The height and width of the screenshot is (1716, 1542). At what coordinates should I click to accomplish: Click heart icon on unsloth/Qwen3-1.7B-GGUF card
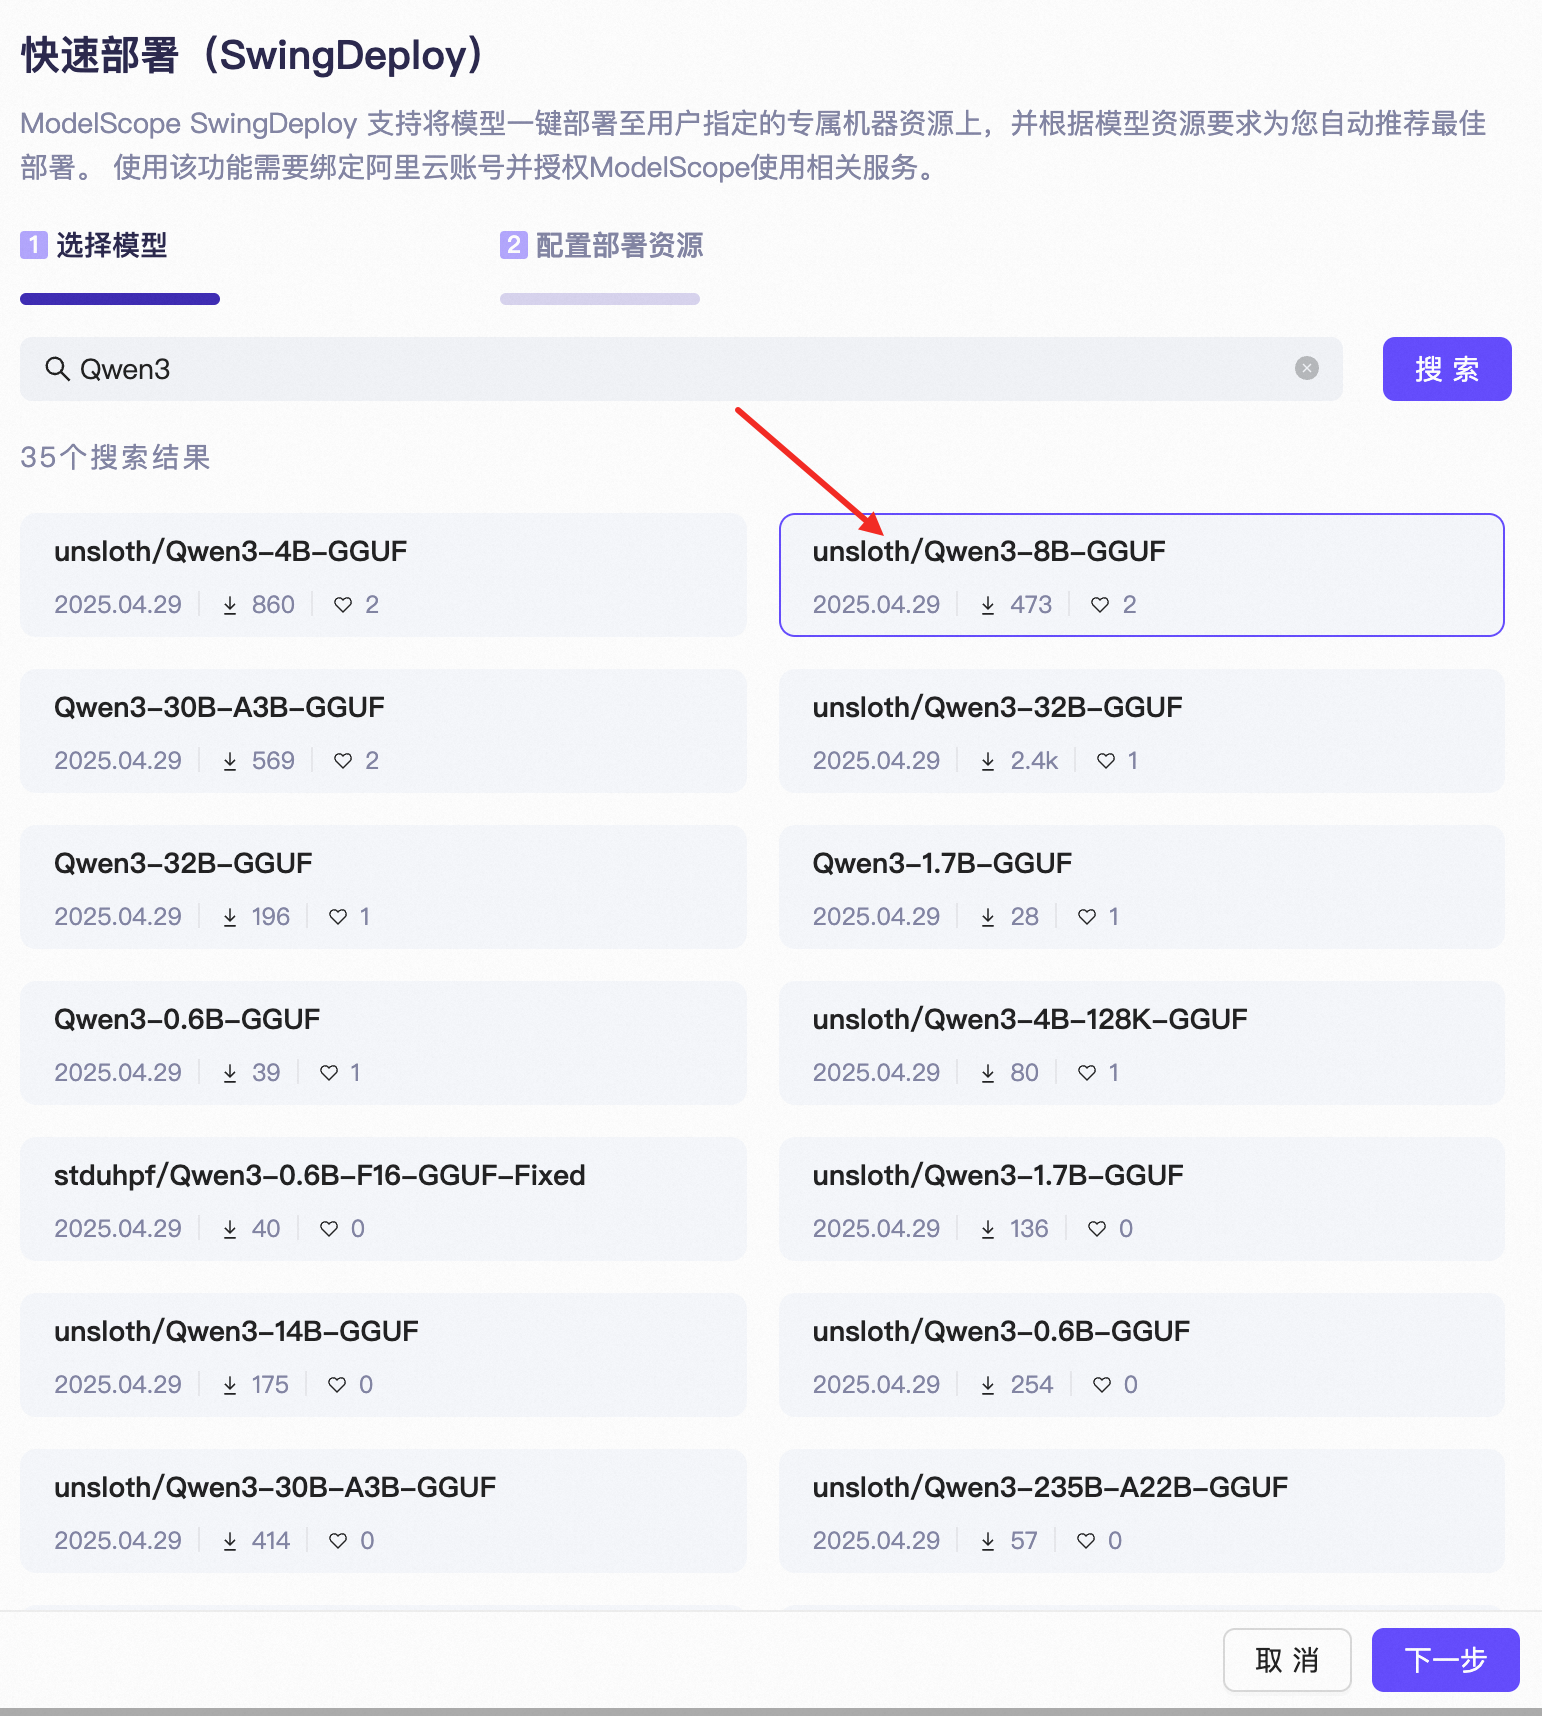(x=1097, y=1229)
